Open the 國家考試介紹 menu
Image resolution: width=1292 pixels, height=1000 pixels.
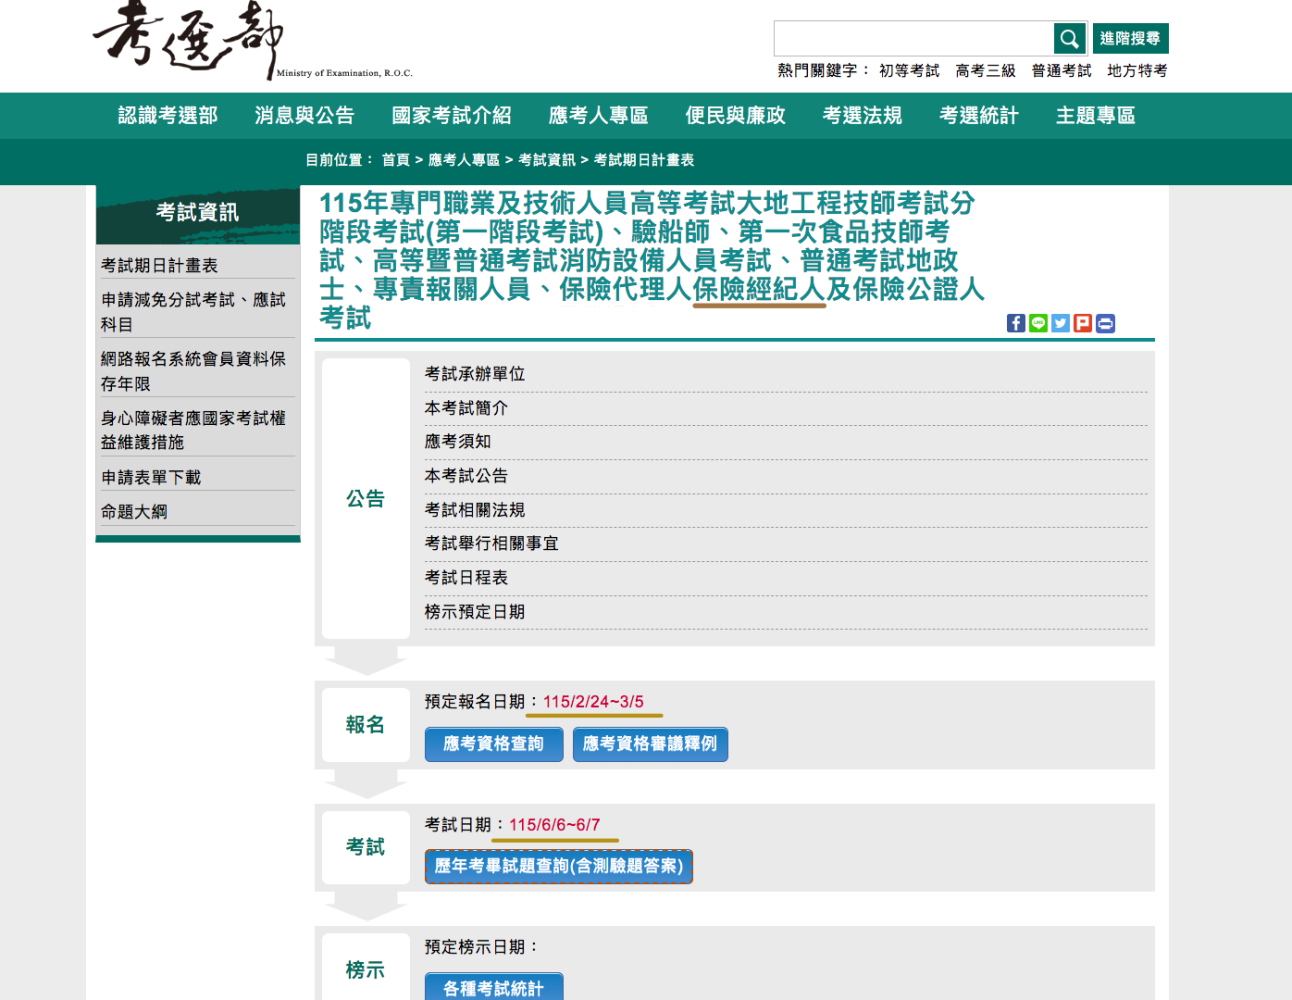[451, 116]
